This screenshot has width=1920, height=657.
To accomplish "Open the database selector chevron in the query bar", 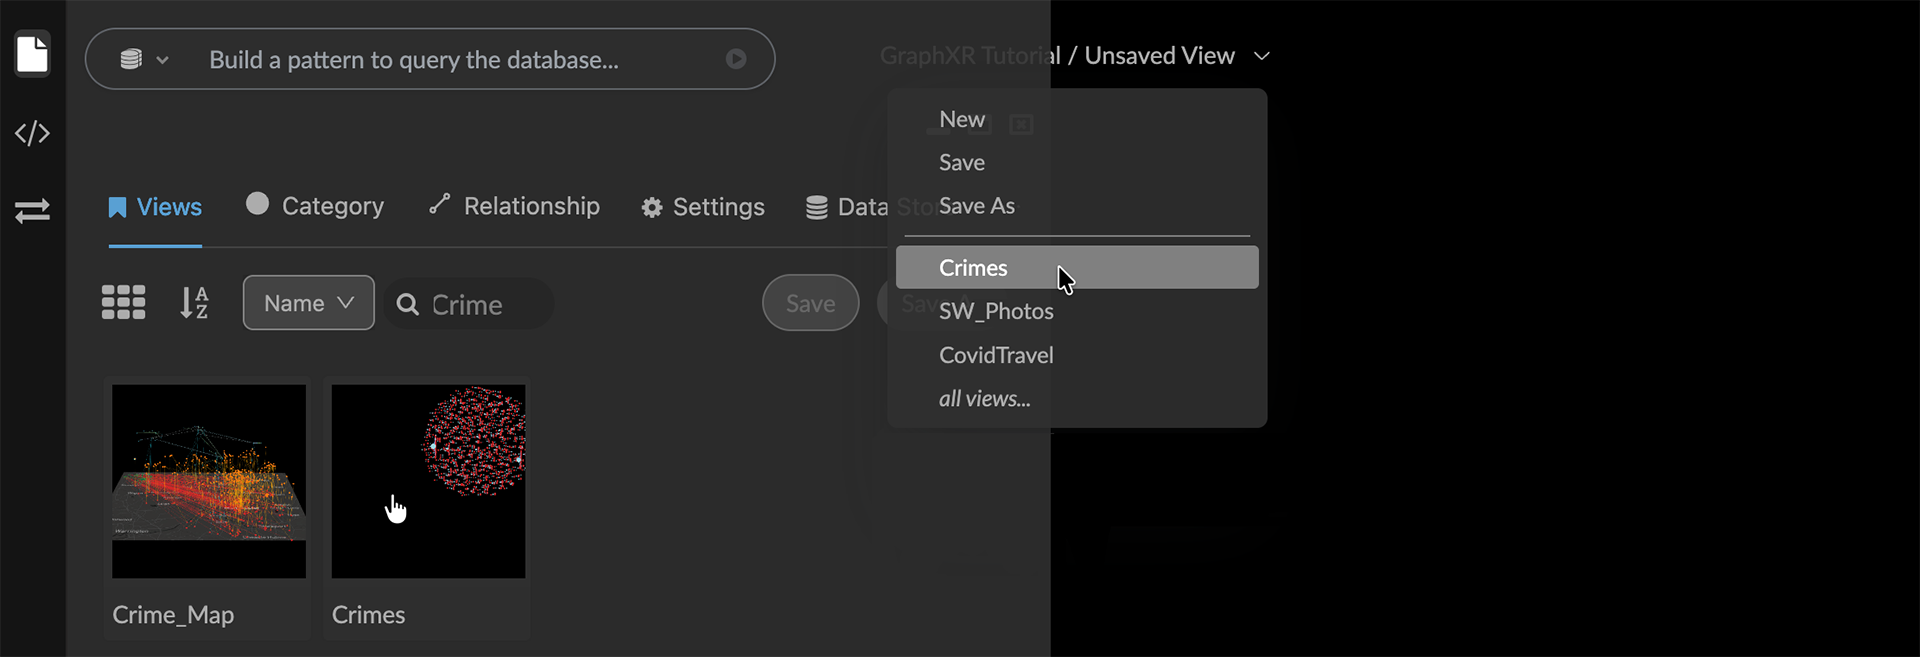I will [165, 60].
